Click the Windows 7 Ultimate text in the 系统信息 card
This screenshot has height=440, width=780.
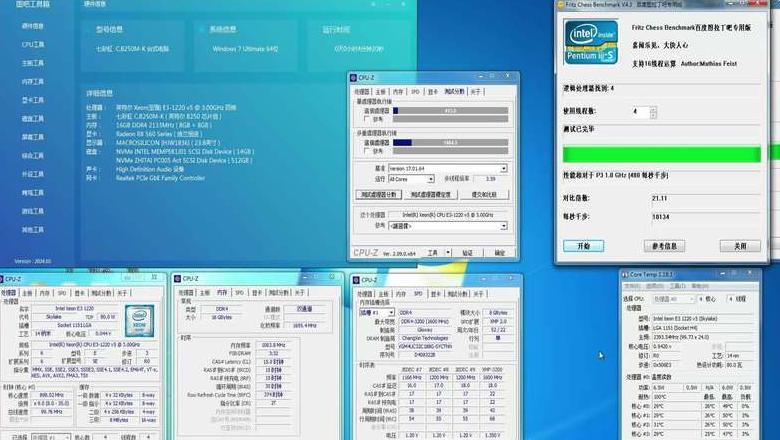pos(245,49)
